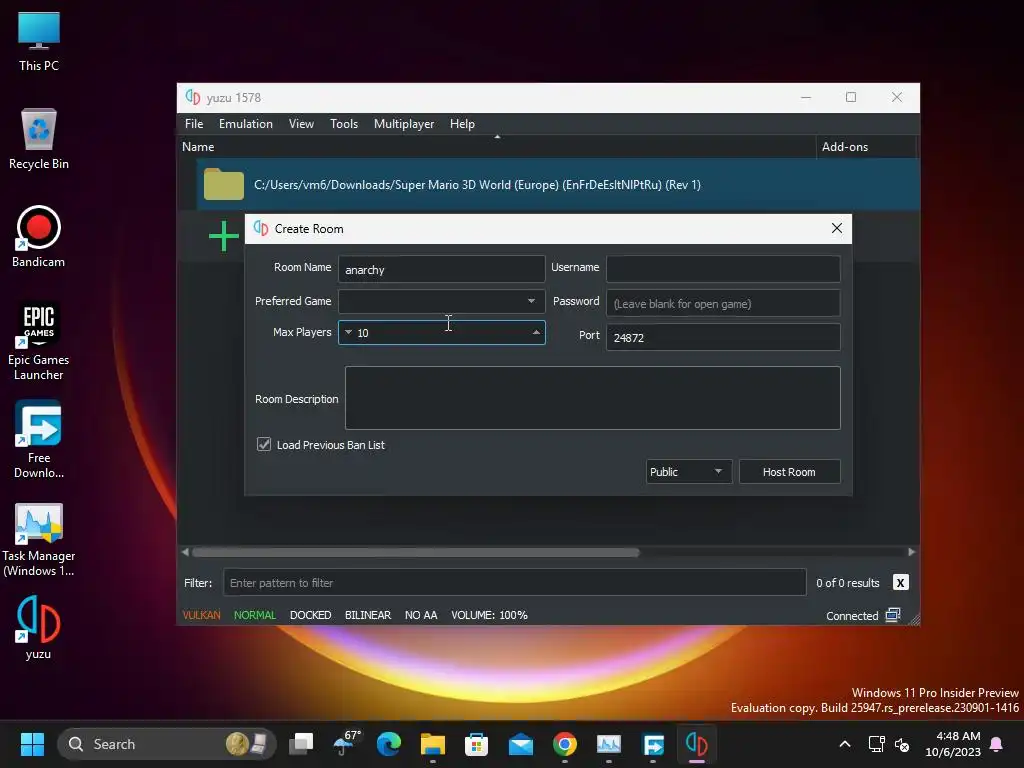Screen dimensions: 1024x768
Task: Open This PC desktop icon
Action: 39,41
